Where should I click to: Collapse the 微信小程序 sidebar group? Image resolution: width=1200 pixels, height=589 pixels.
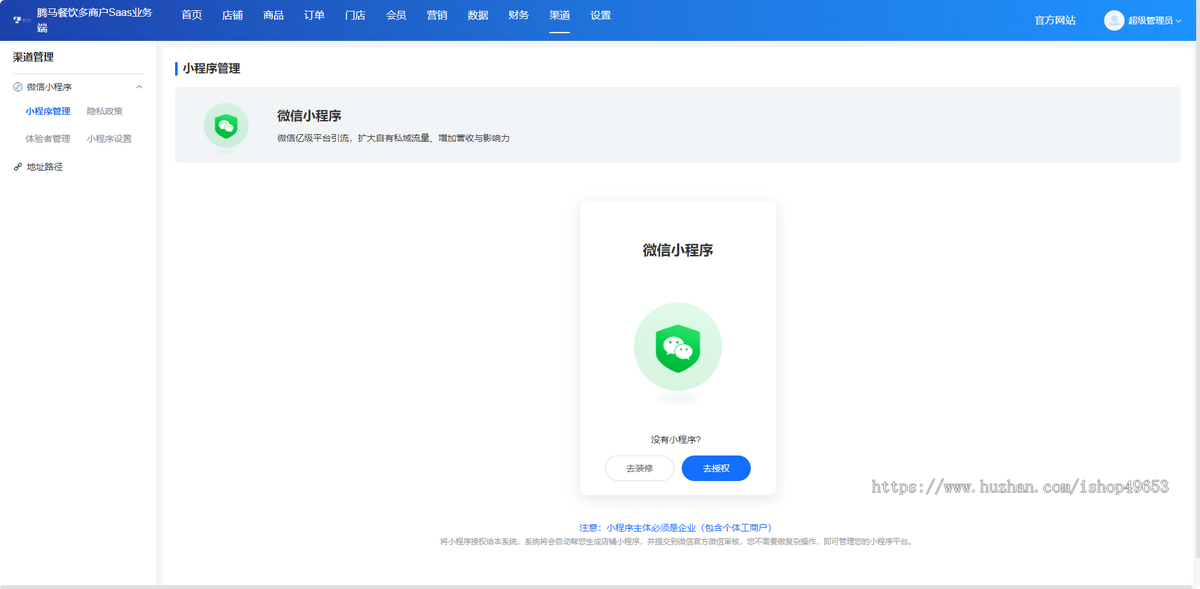tap(139, 87)
